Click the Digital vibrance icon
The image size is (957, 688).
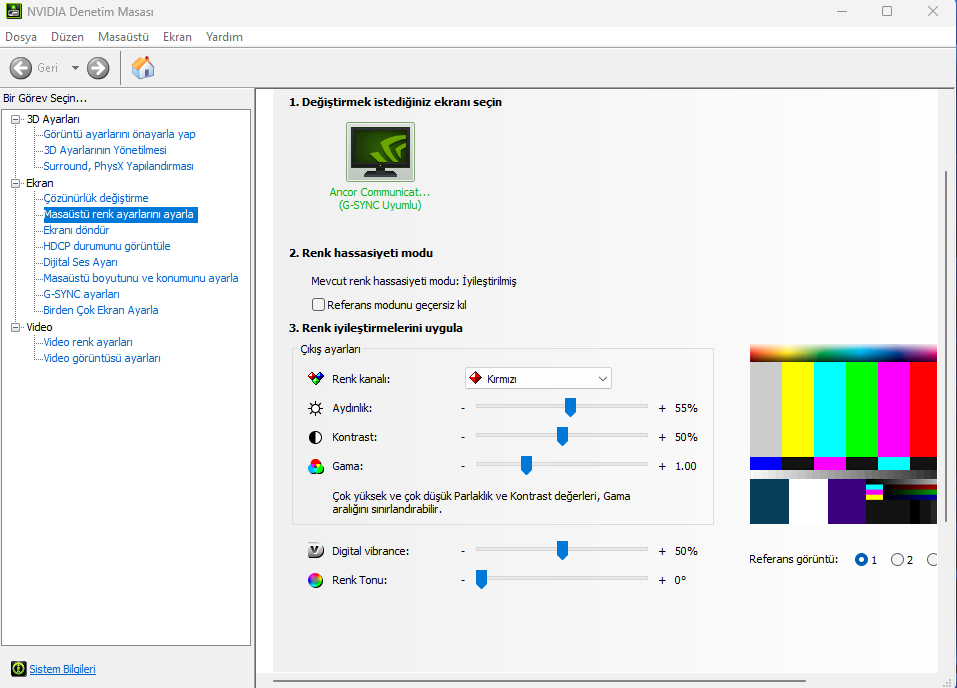tap(316, 551)
